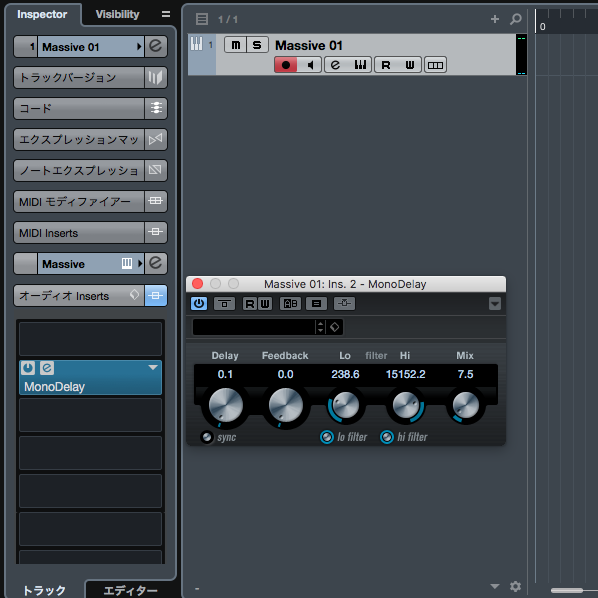Click the chord section icon
This screenshot has width=598, height=598.
(156, 108)
